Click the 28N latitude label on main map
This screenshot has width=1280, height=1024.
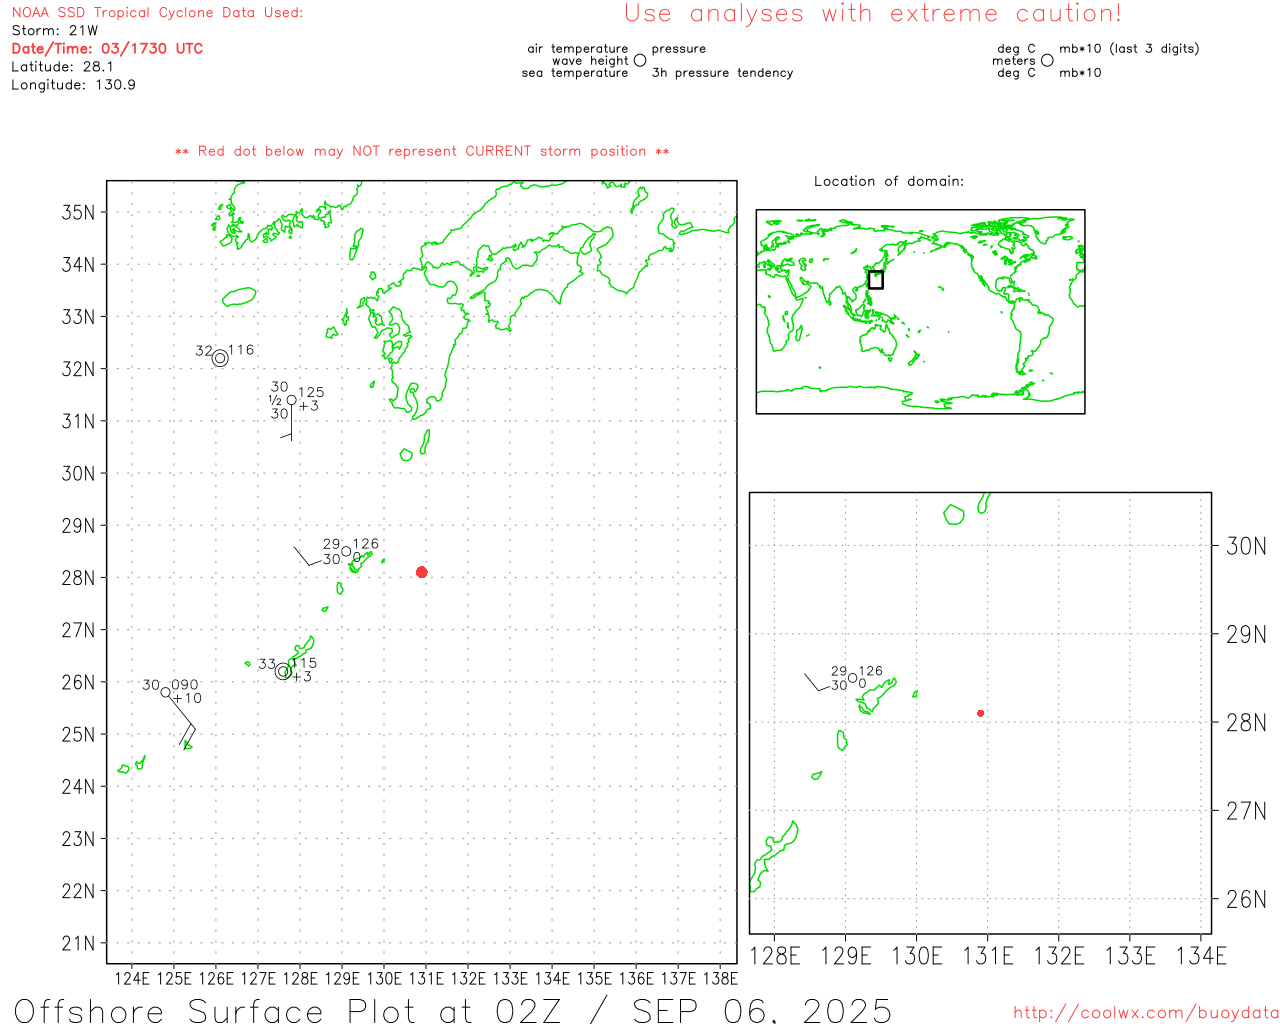[79, 578]
